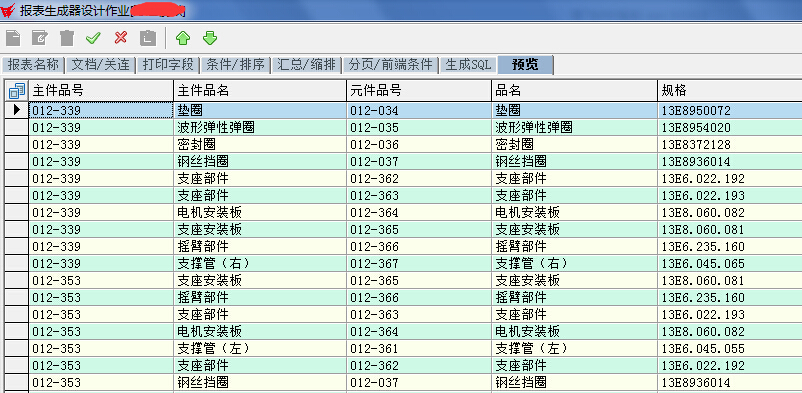The height and width of the screenshot is (393, 802).
Task: Click 支撑管（右） in 品名 column
Action: 575,263
